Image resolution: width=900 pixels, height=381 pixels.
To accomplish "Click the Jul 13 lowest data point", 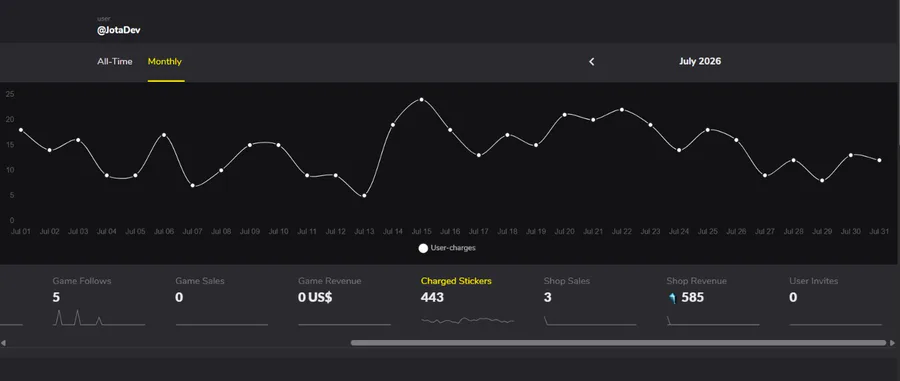I will pos(364,196).
